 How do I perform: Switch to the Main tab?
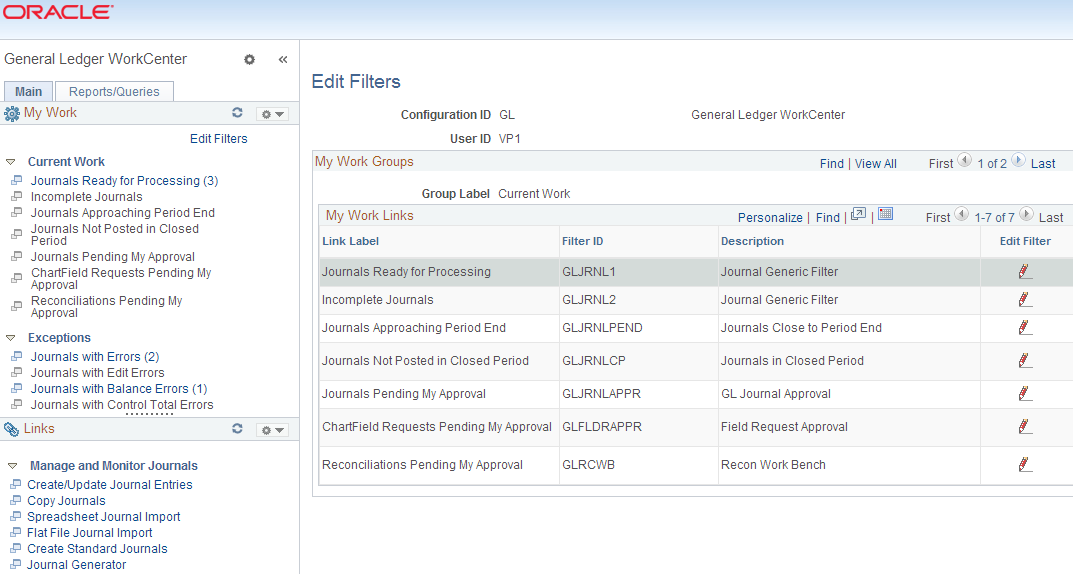[x=28, y=92]
